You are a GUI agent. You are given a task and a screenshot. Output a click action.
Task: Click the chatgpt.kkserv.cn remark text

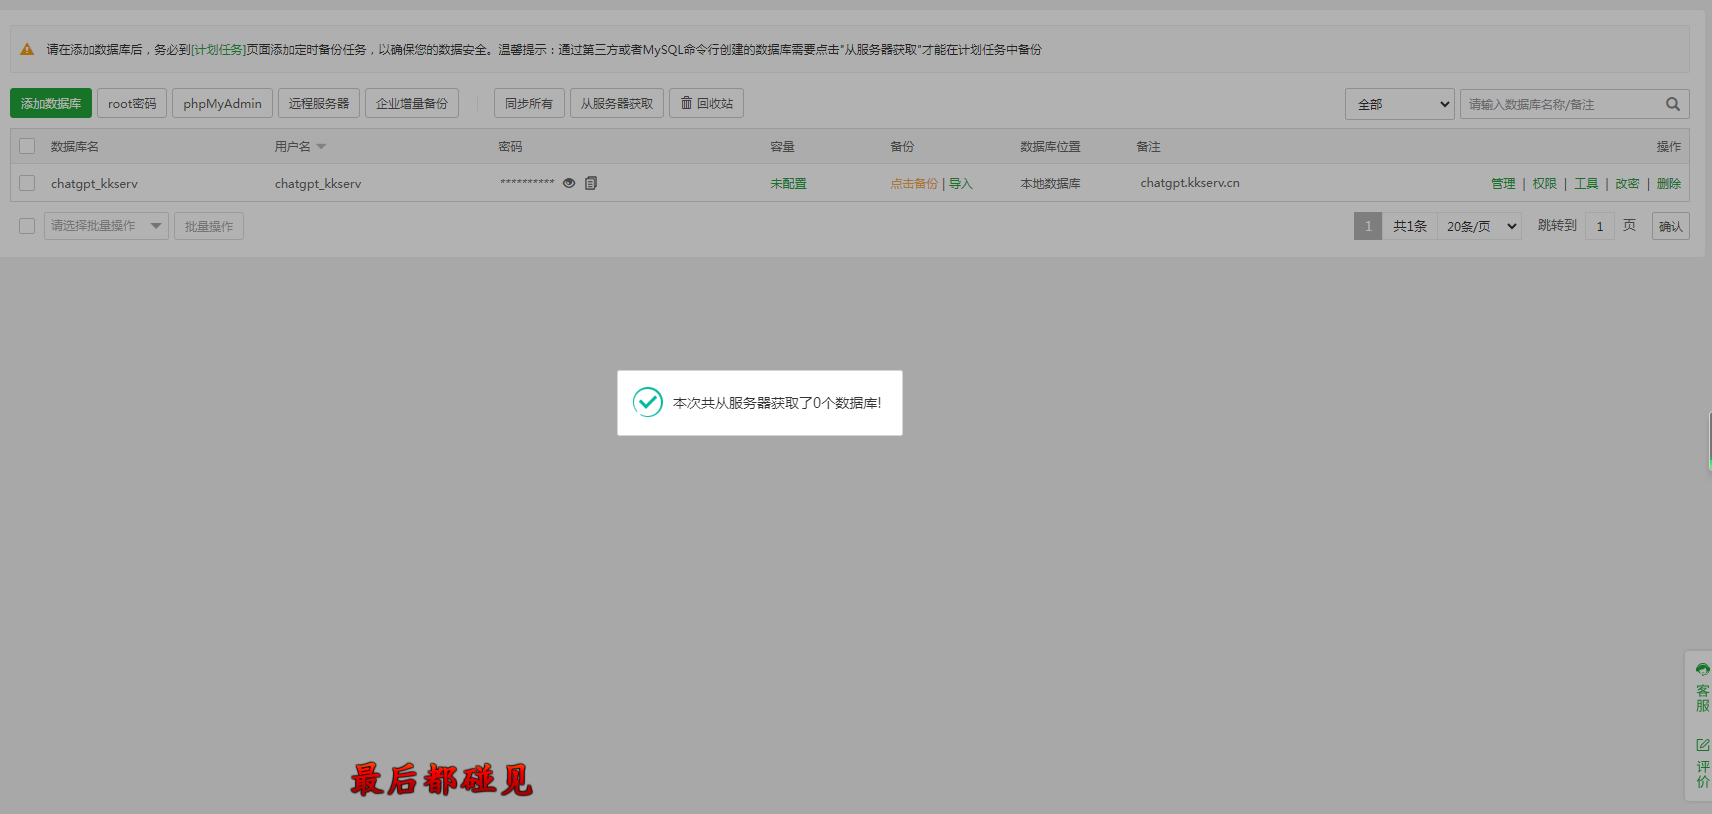tap(1190, 183)
